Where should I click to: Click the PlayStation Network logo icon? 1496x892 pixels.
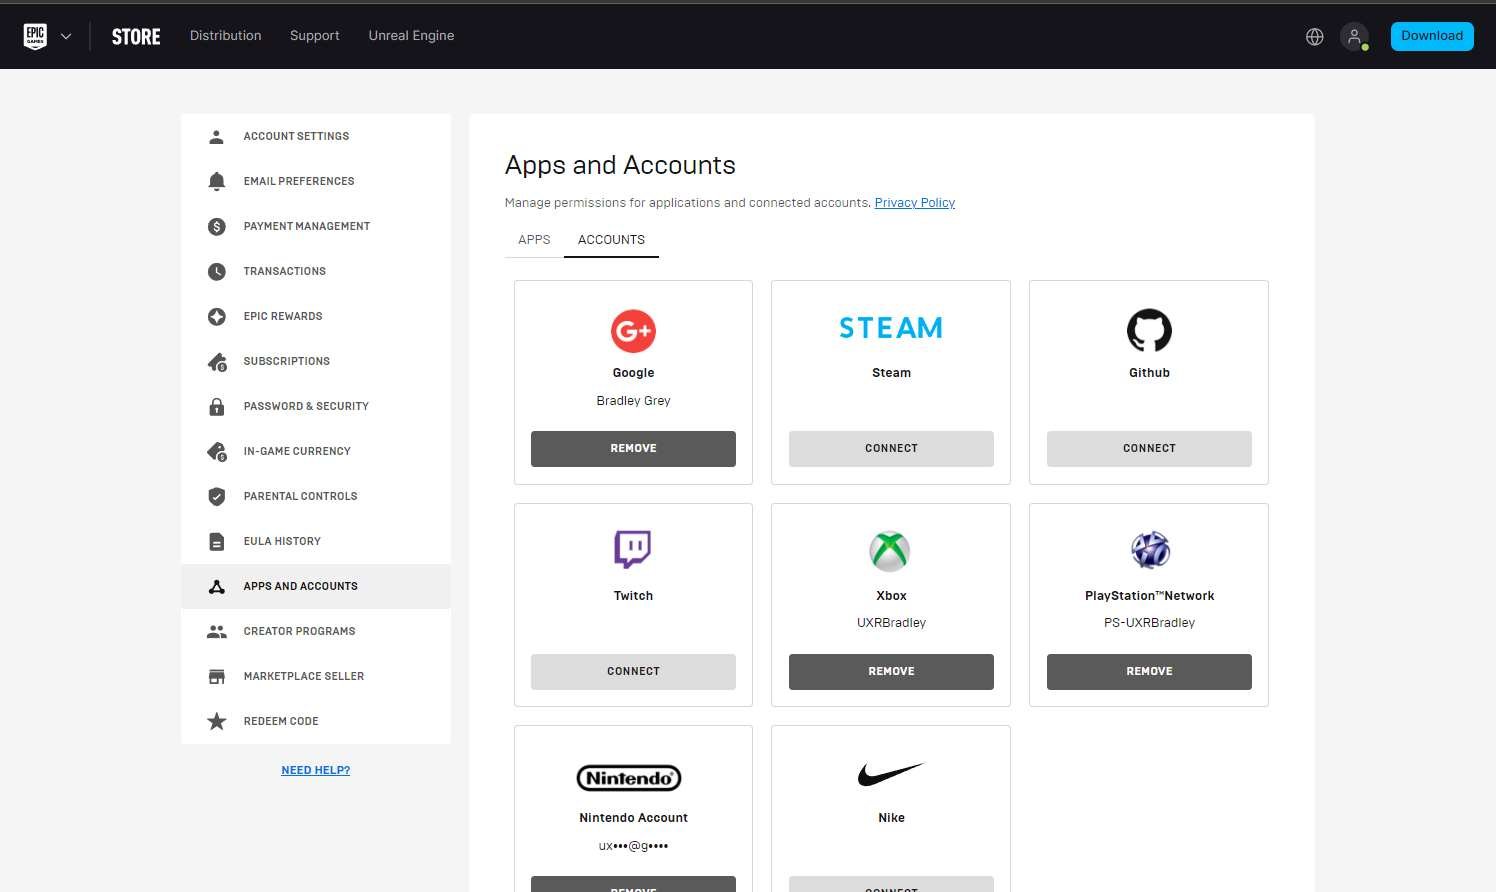click(x=1150, y=550)
